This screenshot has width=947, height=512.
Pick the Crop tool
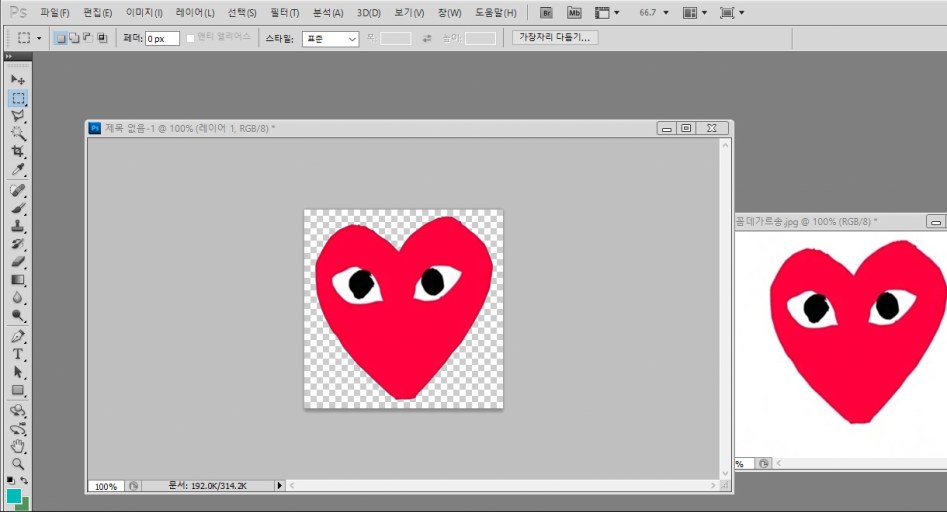(18, 152)
